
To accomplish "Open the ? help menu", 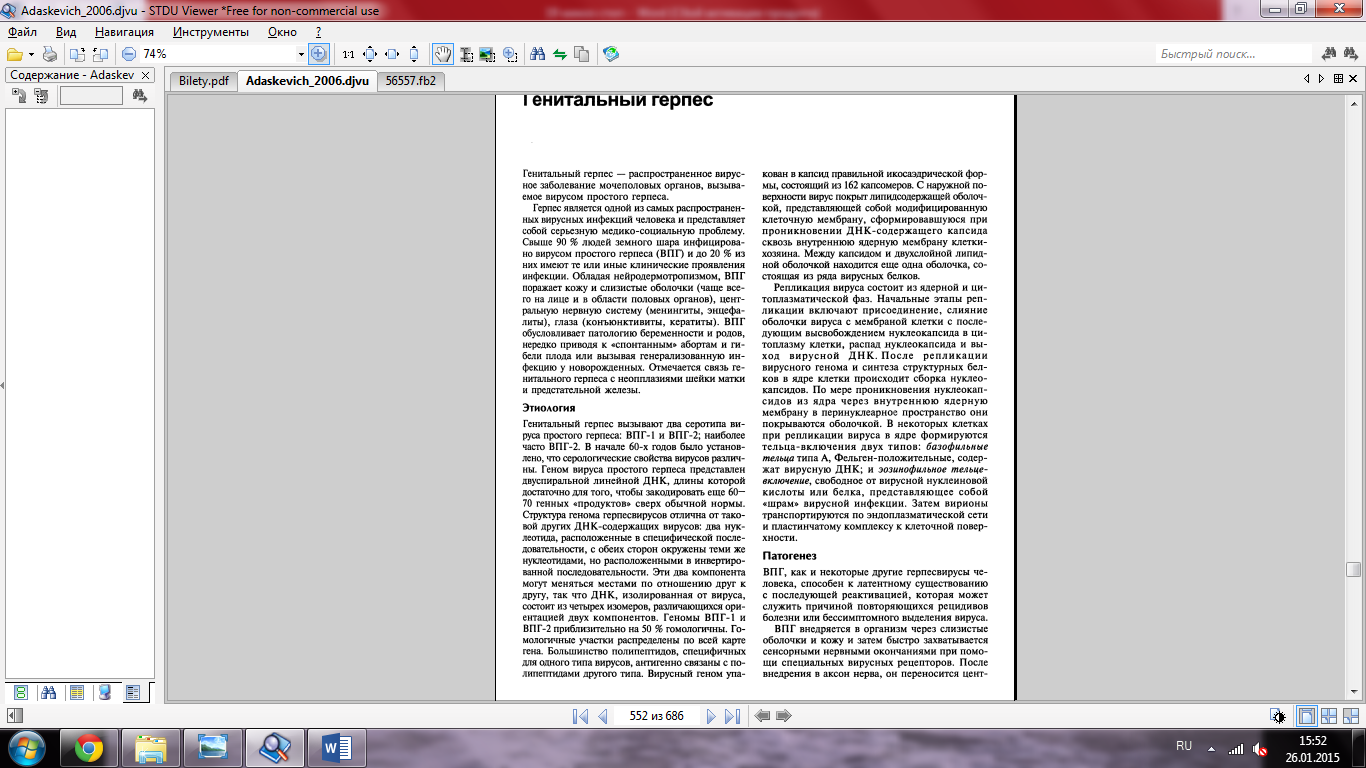I will (318, 32).
